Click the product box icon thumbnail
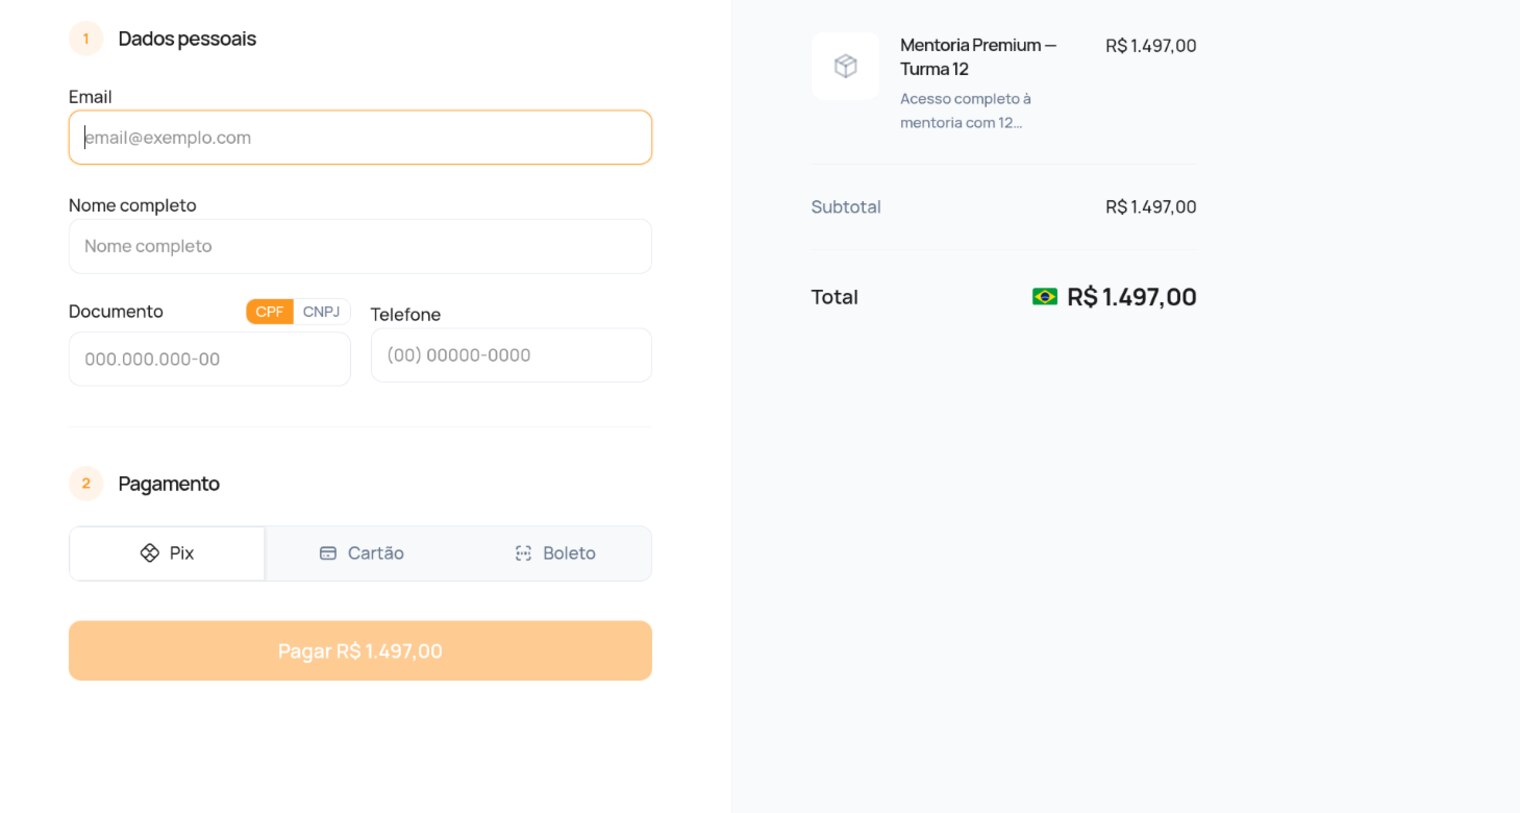The width and height of the screenshot is (1520, 813). click(845, 66)
